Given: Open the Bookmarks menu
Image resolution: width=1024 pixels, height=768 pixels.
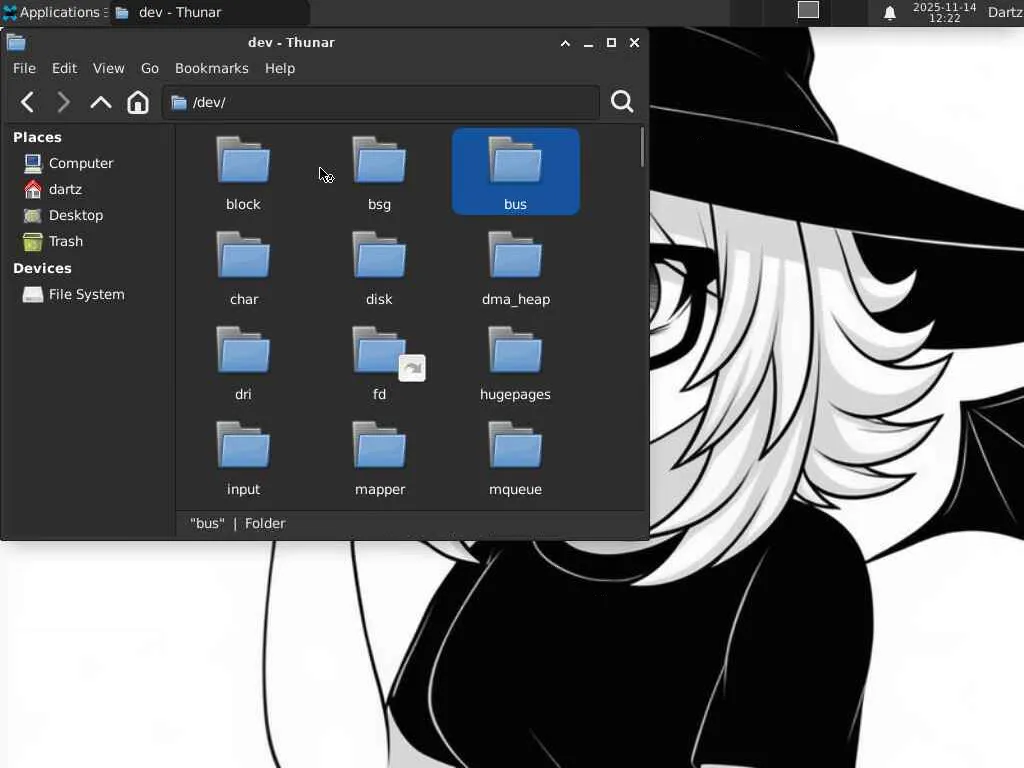Looking at the screenshot, I should pyautogui.click(x=212, y=69).
